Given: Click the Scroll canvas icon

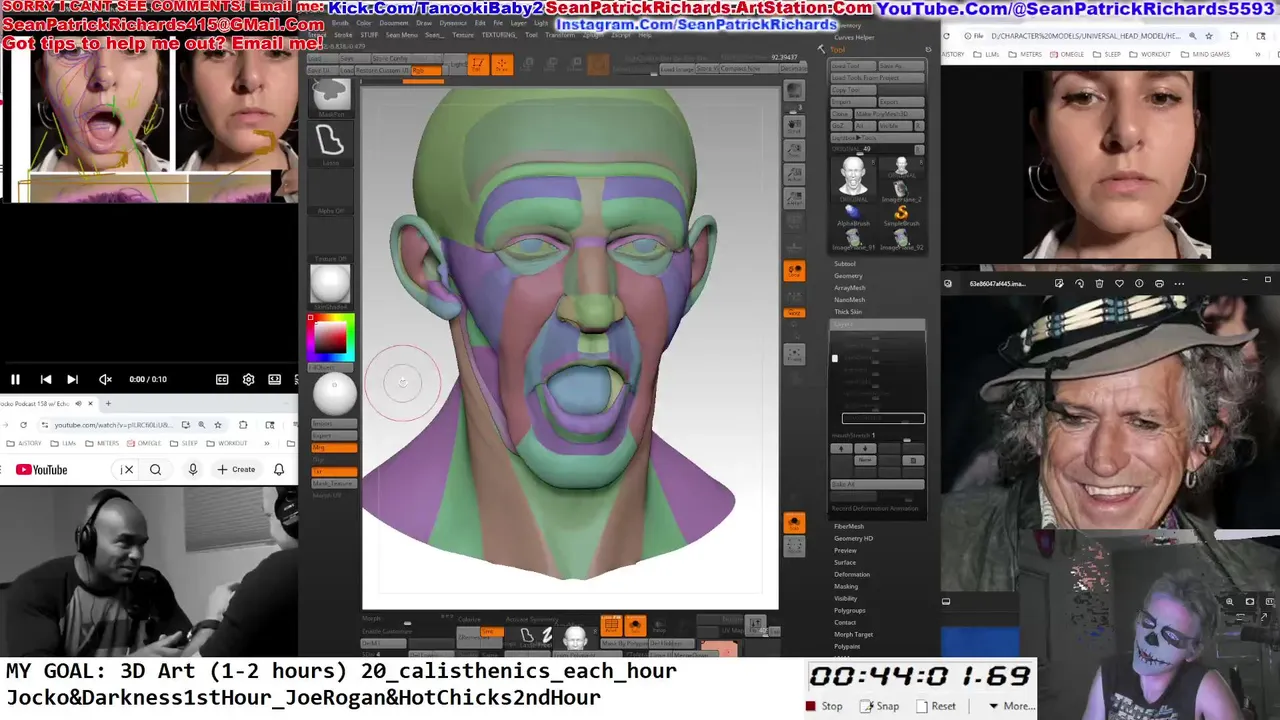Looking at the screenshot, I should pyautogui.click(x=794, y=127).
